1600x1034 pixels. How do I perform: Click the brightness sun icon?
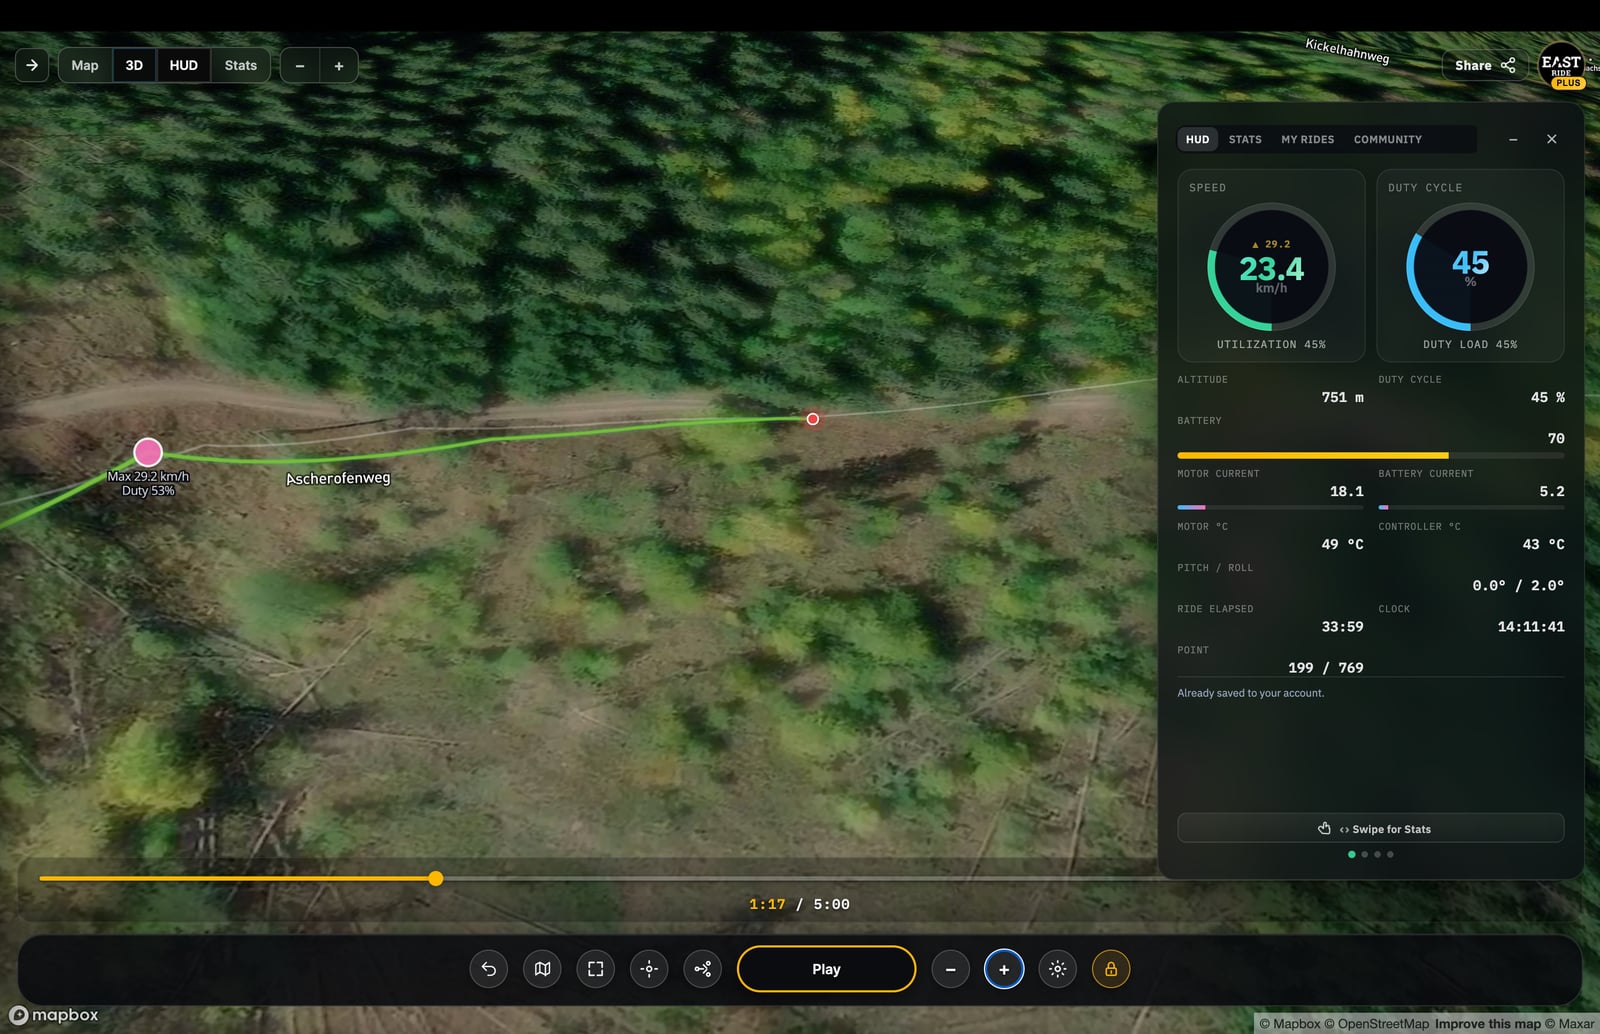point(1058,969)
